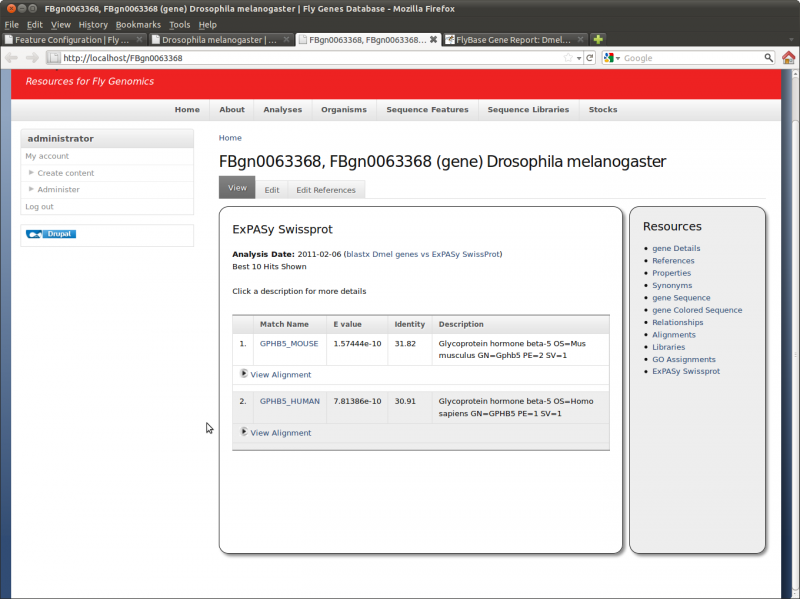Open the tab list dropdown arrow
800x599 pixels.
[x=791, y=39]
